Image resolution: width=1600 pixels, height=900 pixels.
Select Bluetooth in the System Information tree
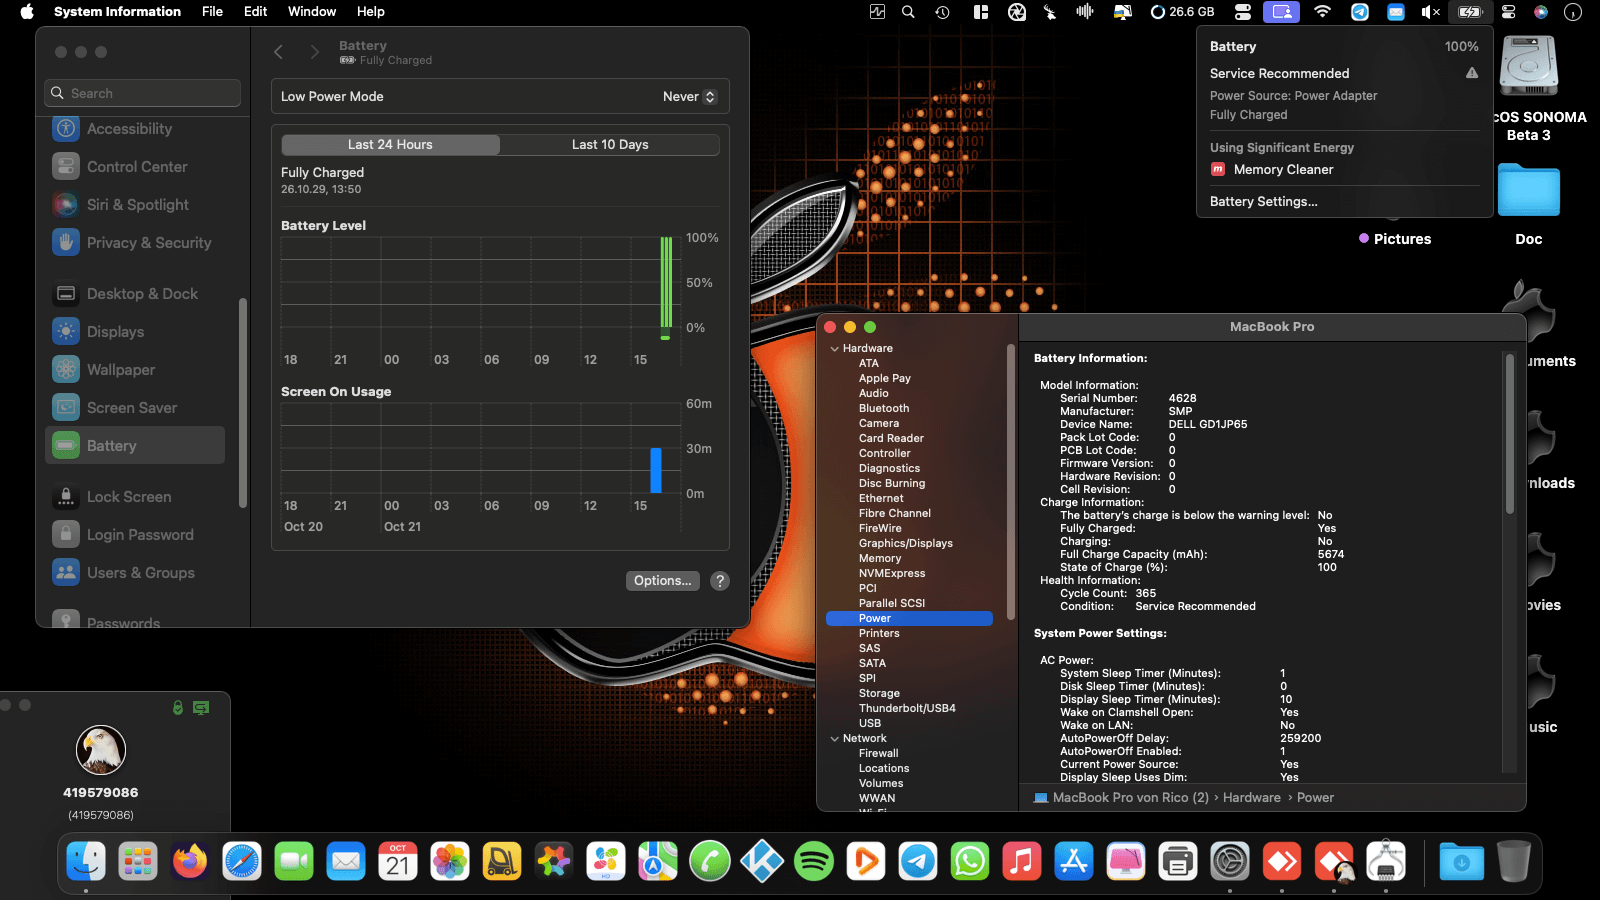[884, 409]
